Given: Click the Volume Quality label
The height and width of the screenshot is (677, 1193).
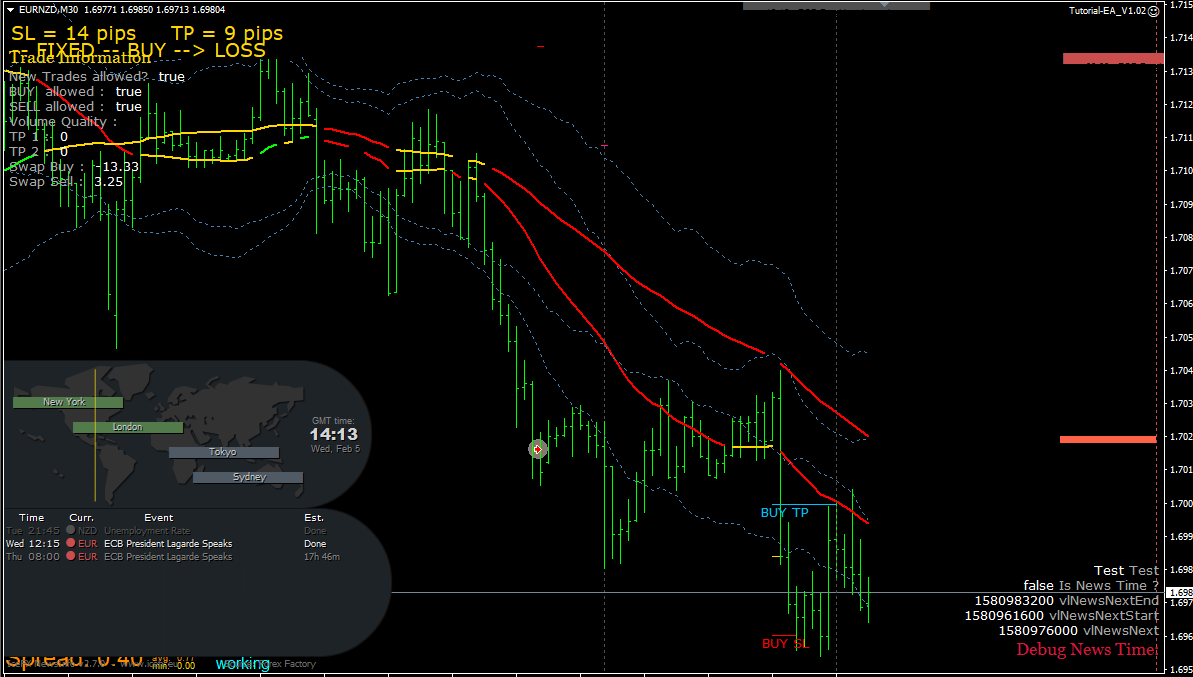Looking at the screenshot, I should click(64, 122).
